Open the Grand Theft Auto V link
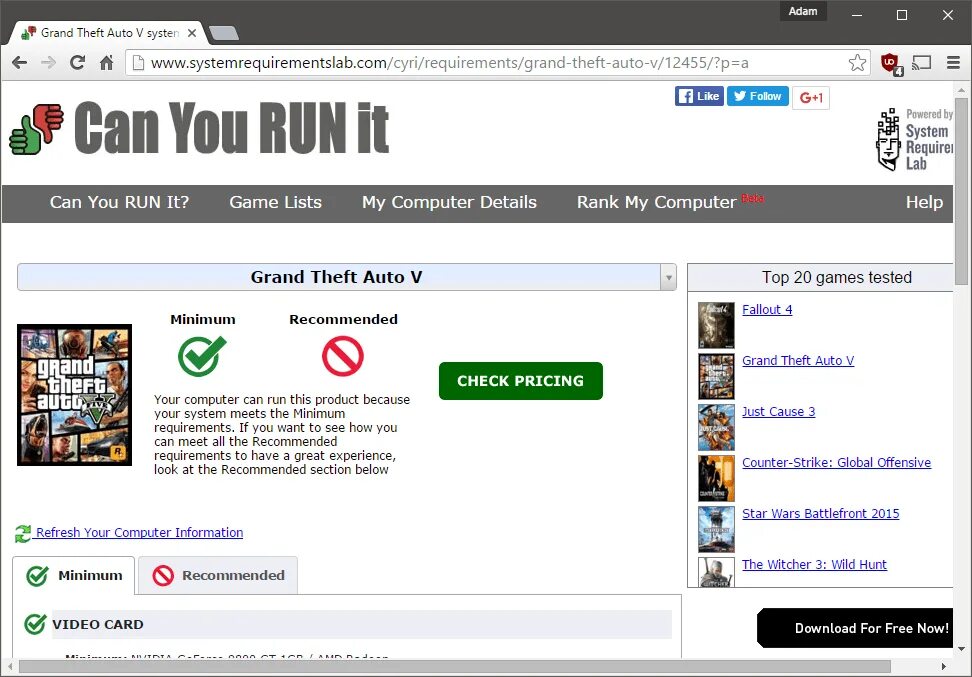Viewport: 972px width, 677px height. pos(798,360)
